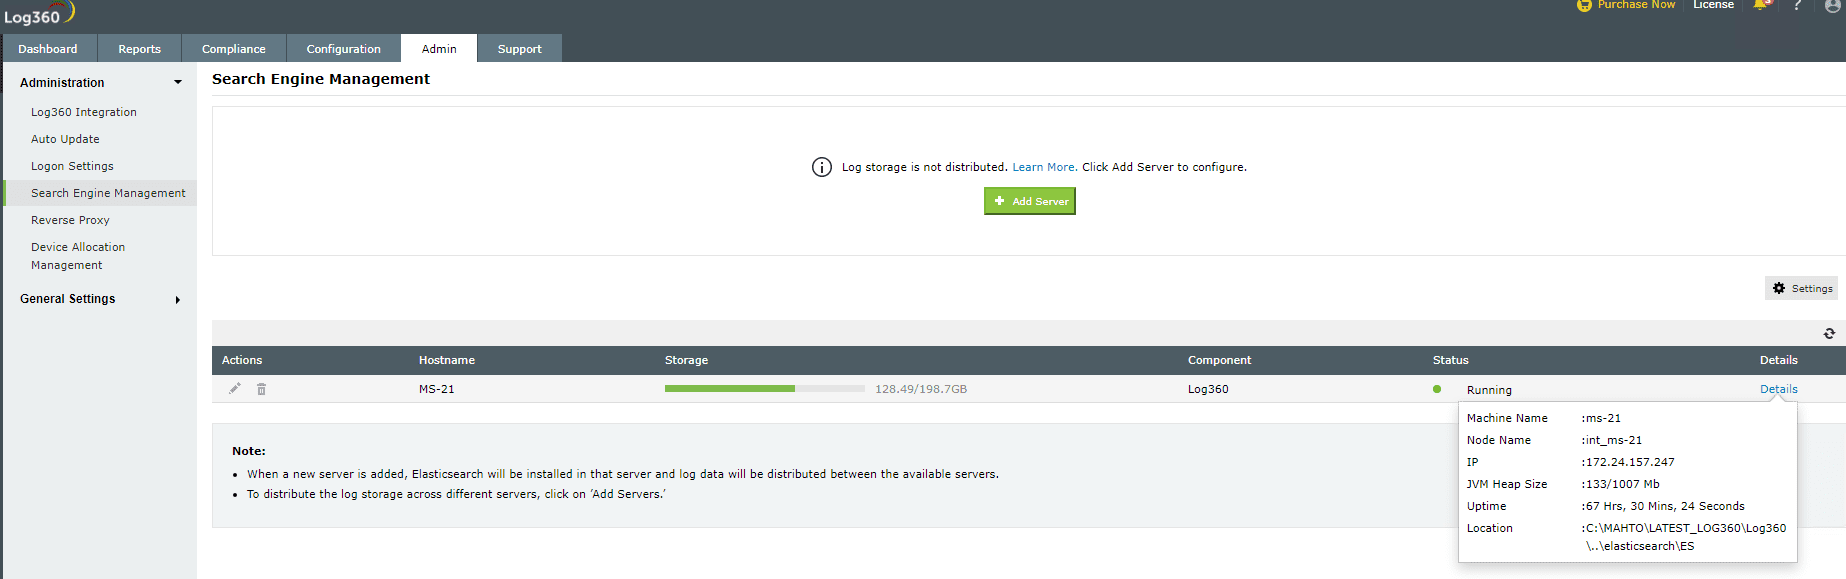This screenshot has height=579, width=1846.
Task: Click the Node Name value int_ms-21
Action: (x=1612, y=440)
